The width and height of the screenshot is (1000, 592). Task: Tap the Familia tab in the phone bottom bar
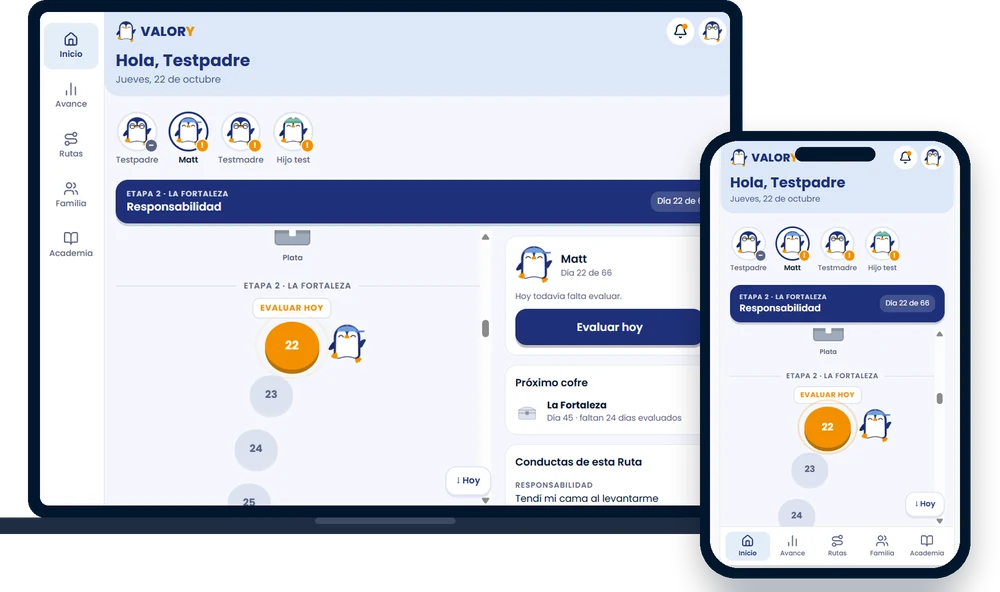[x=881, y=545]
